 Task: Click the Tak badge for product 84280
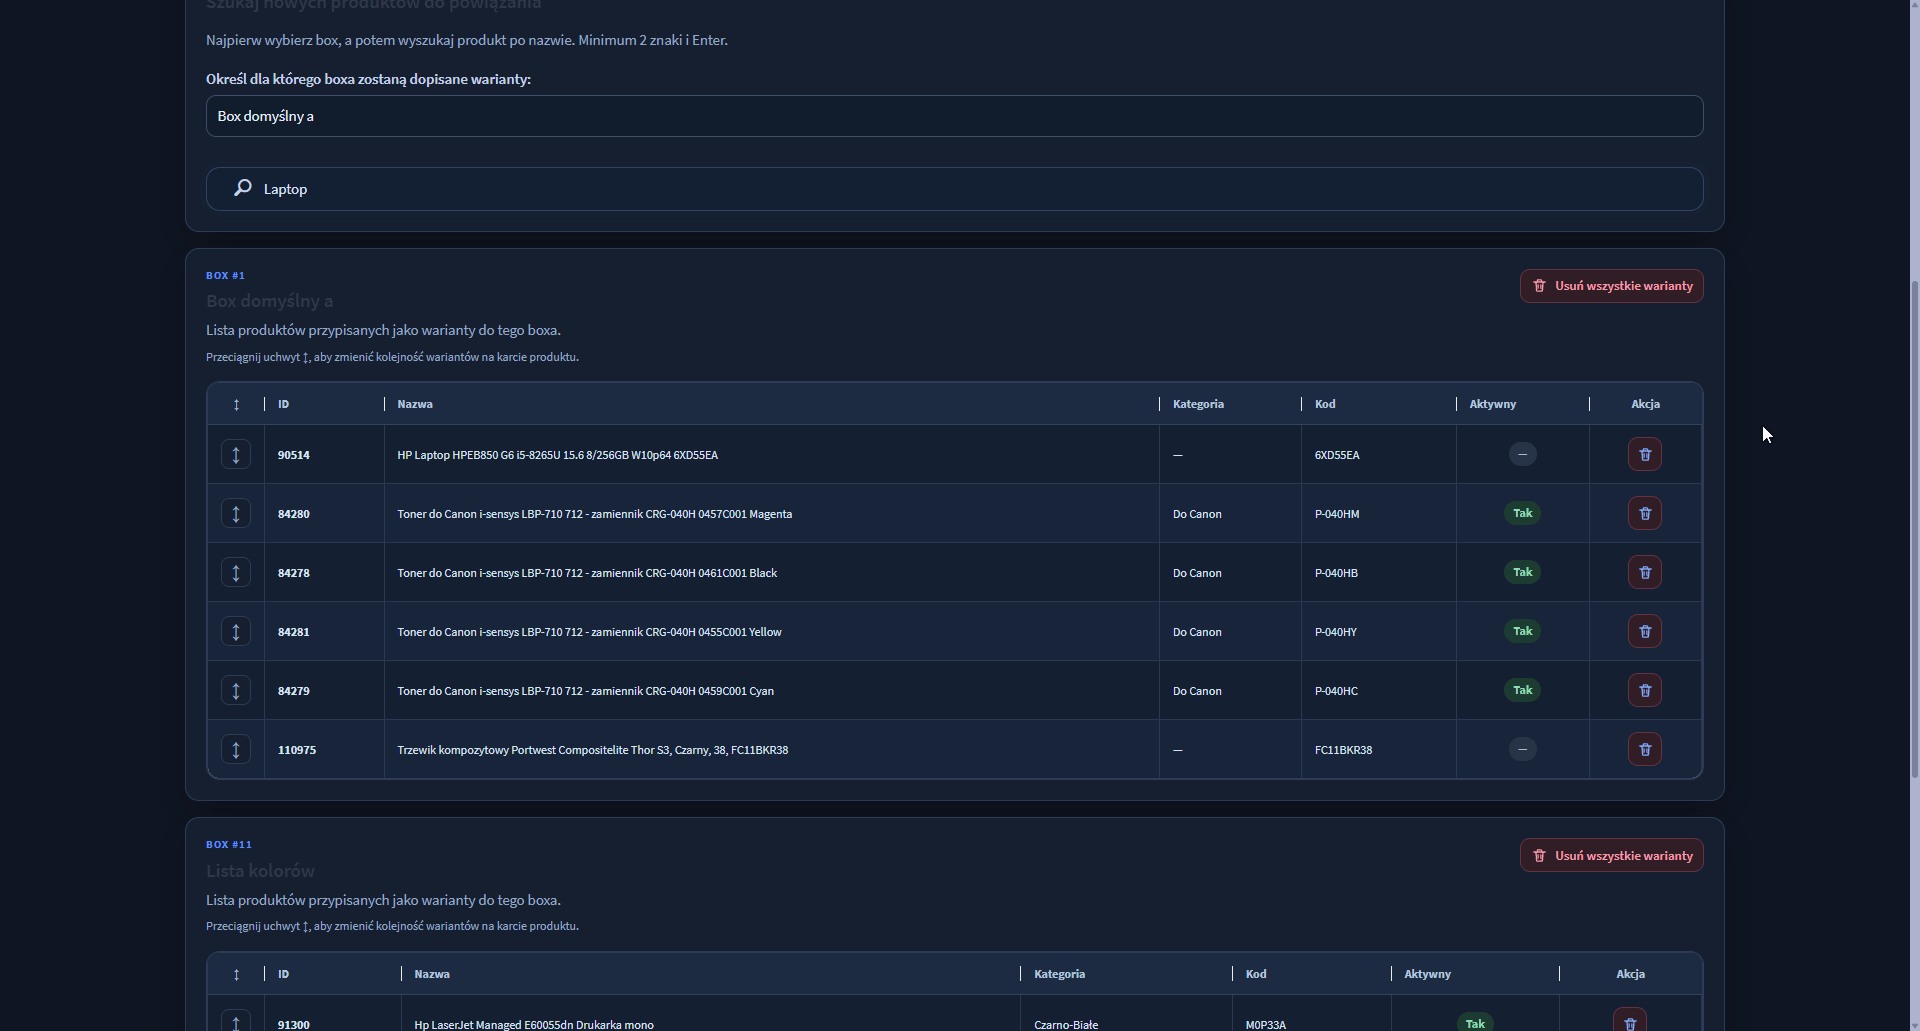point(1522,513)
